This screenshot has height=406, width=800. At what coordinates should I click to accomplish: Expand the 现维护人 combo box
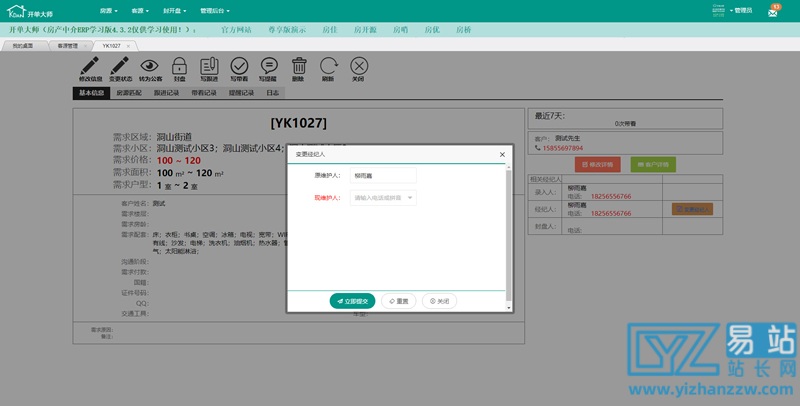coord(383,198)
